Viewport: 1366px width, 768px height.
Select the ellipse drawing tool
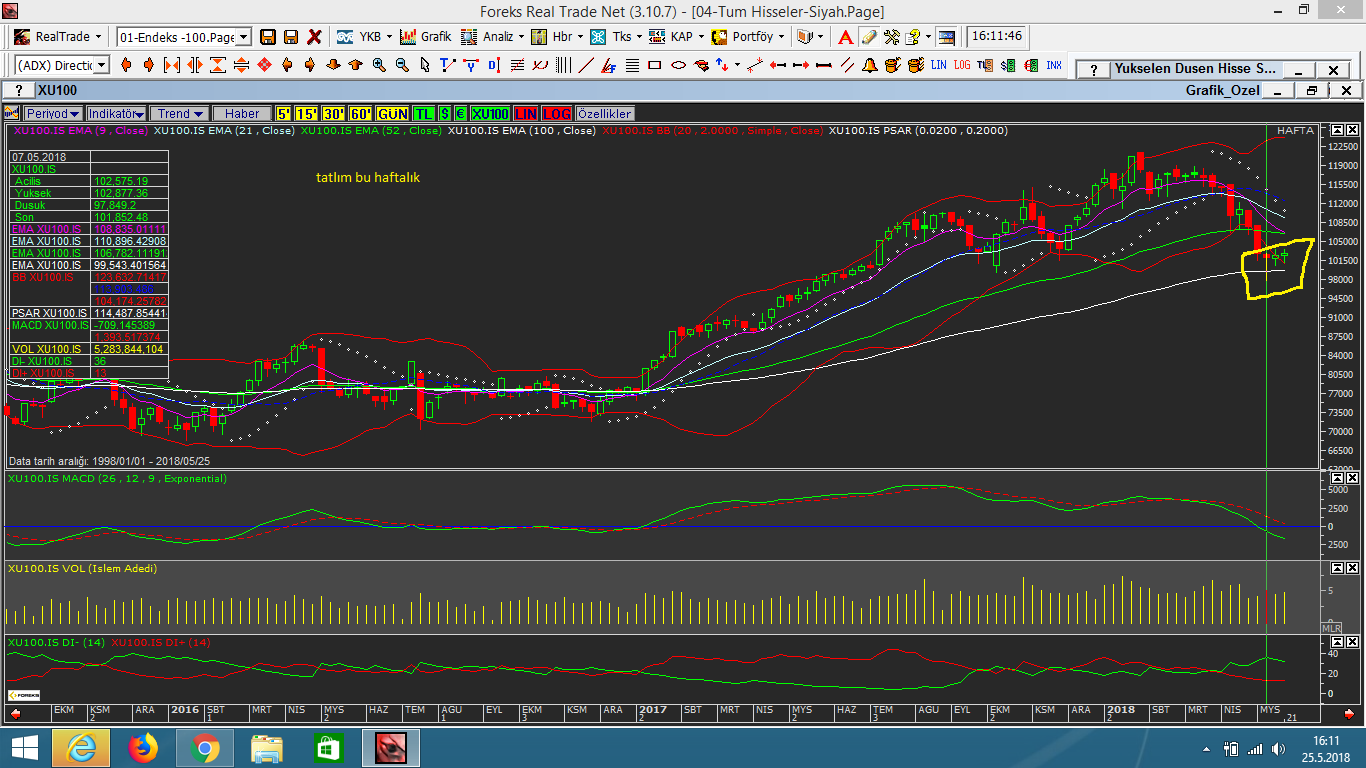point(678,65)
